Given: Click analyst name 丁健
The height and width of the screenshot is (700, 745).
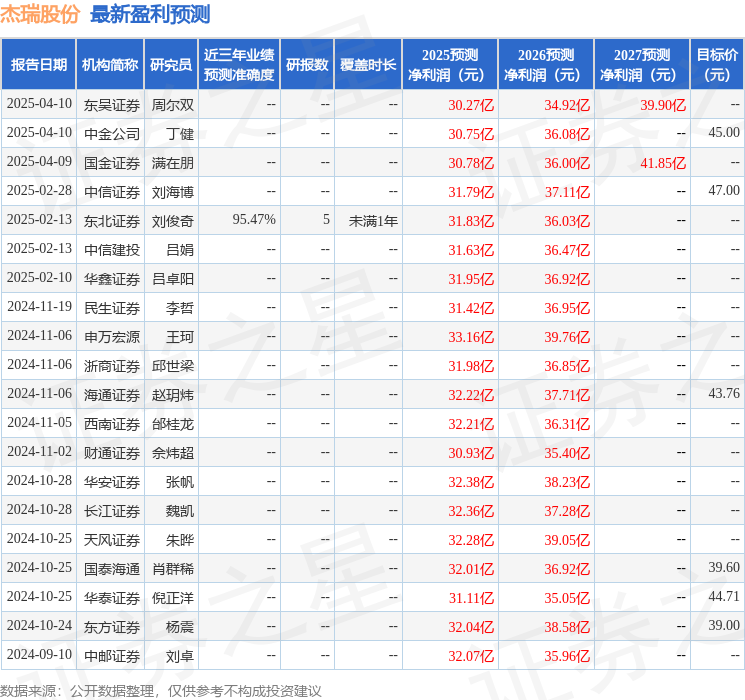Looking at the screenshot, I should pos(180,134).
